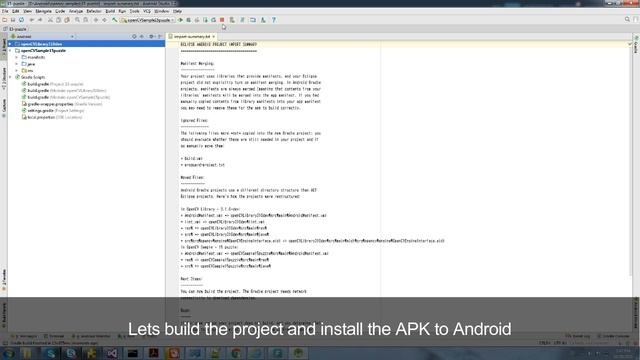Image resolution: width=640 pixels, height=360 pixels.
Task: Open the Navigate menu
Action: pyautogui.click(x=43, y=11)
